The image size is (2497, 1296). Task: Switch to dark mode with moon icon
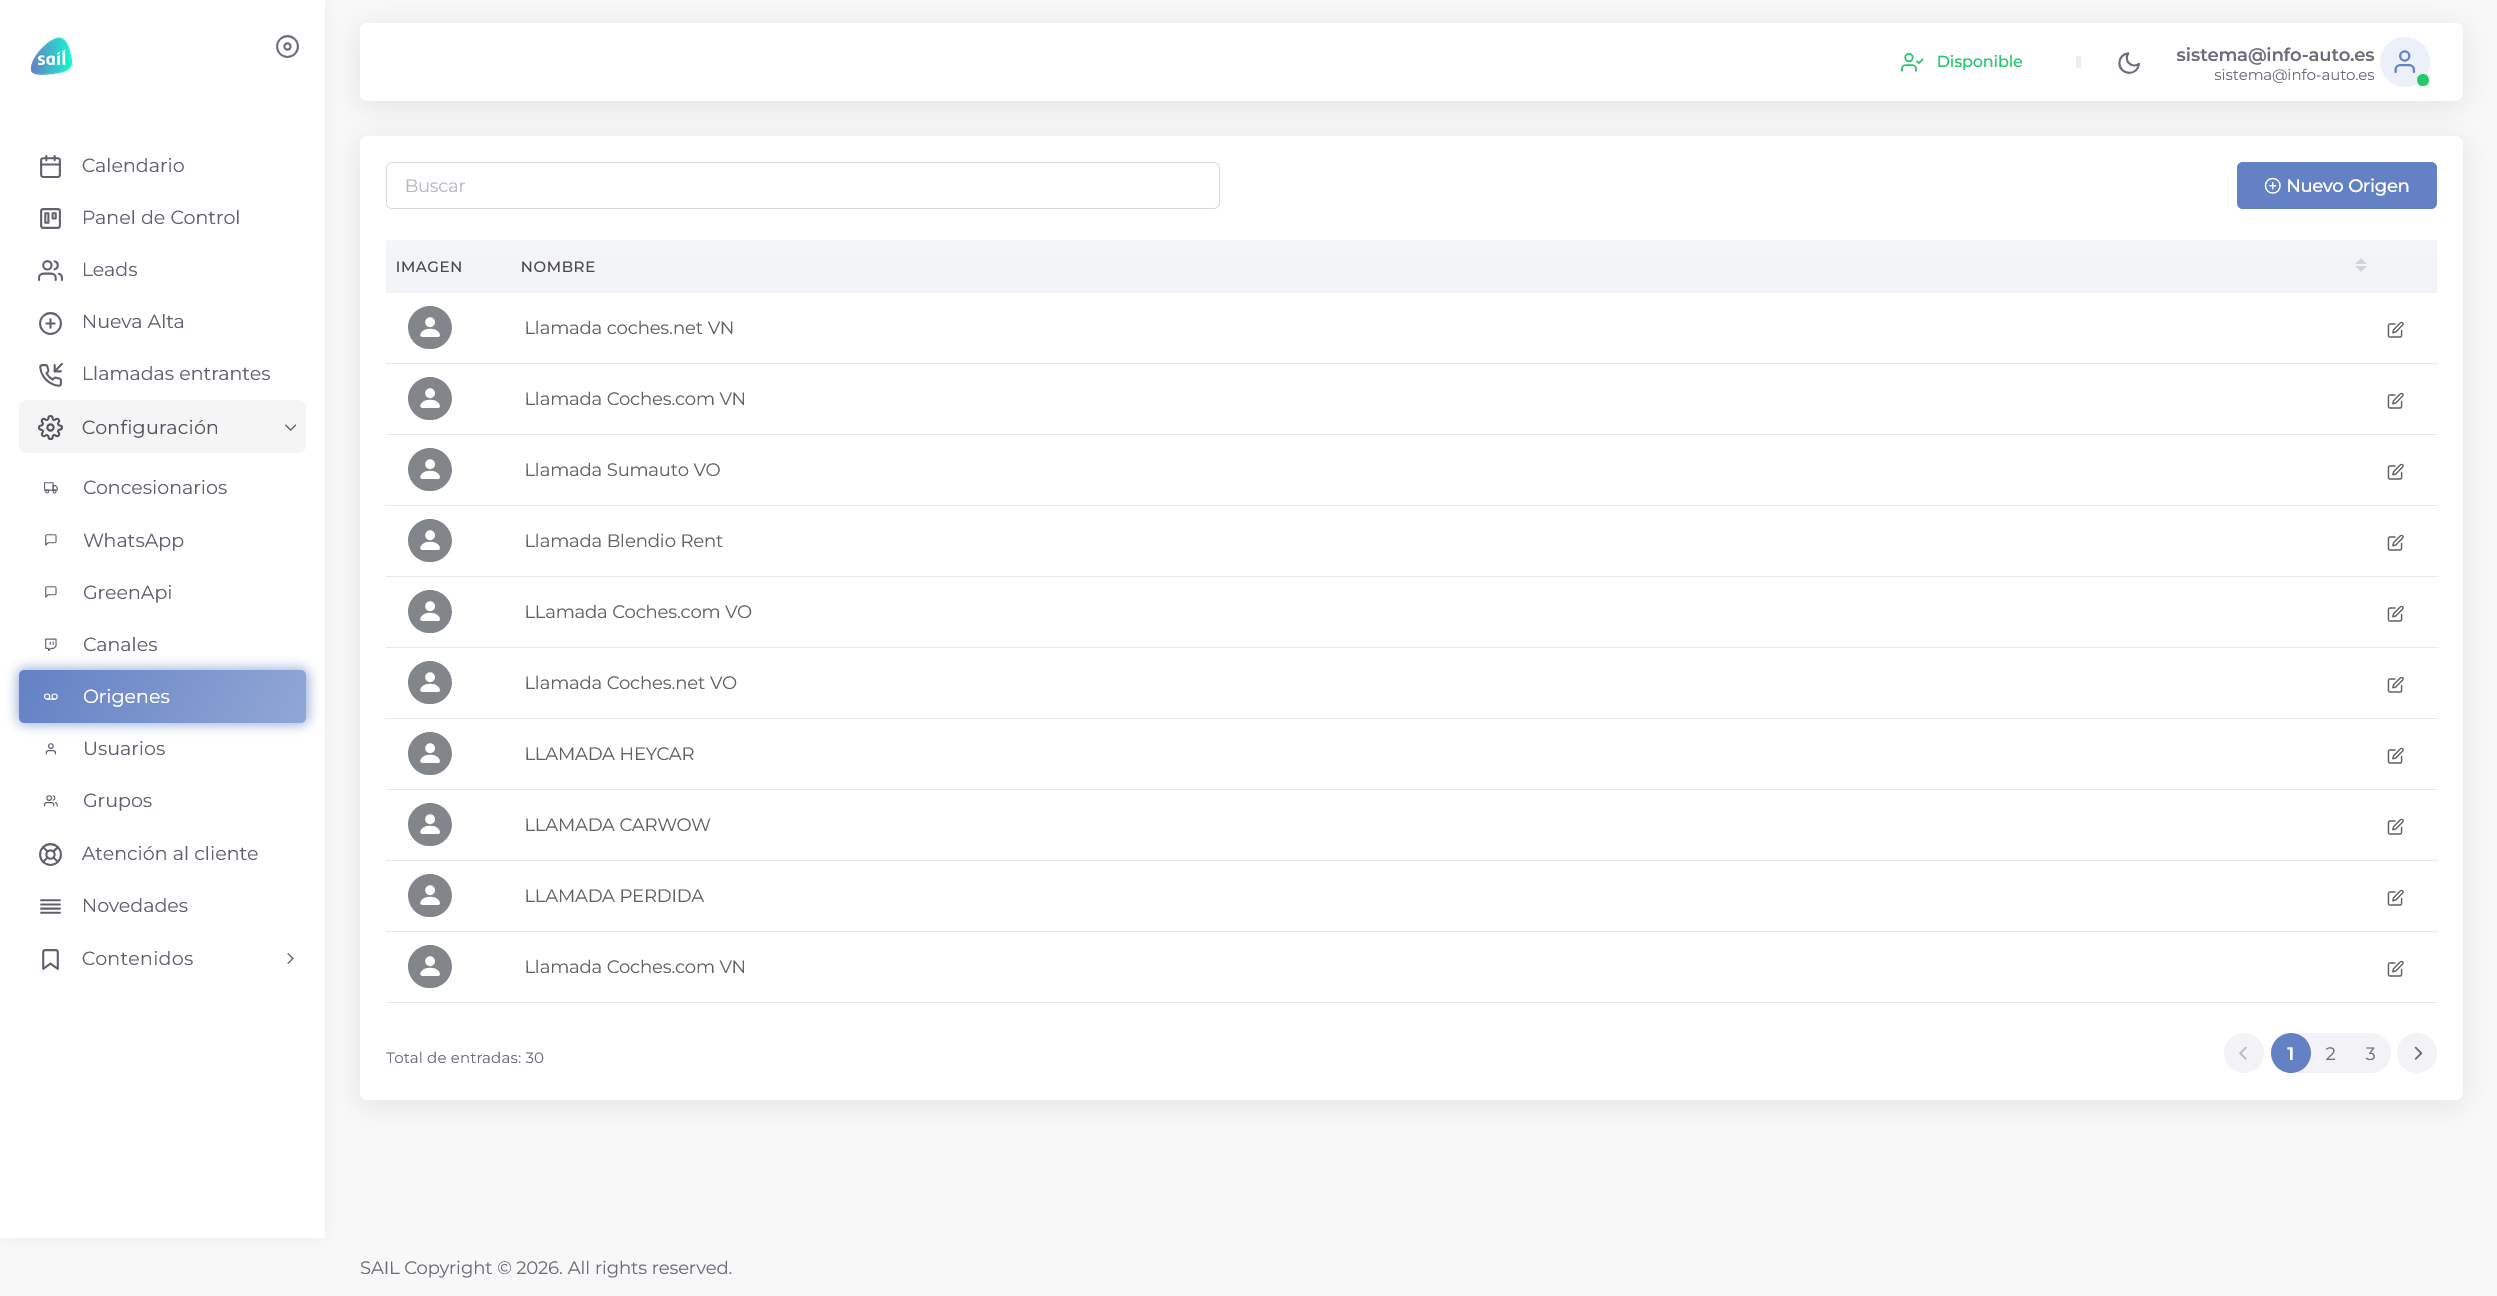pyautogui.click(x=2129, y=63)
